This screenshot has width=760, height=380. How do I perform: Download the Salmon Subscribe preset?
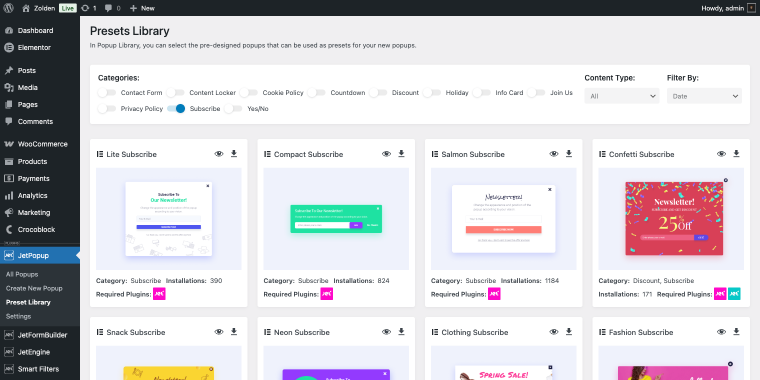pyautogui.click(x=569, y=154)
